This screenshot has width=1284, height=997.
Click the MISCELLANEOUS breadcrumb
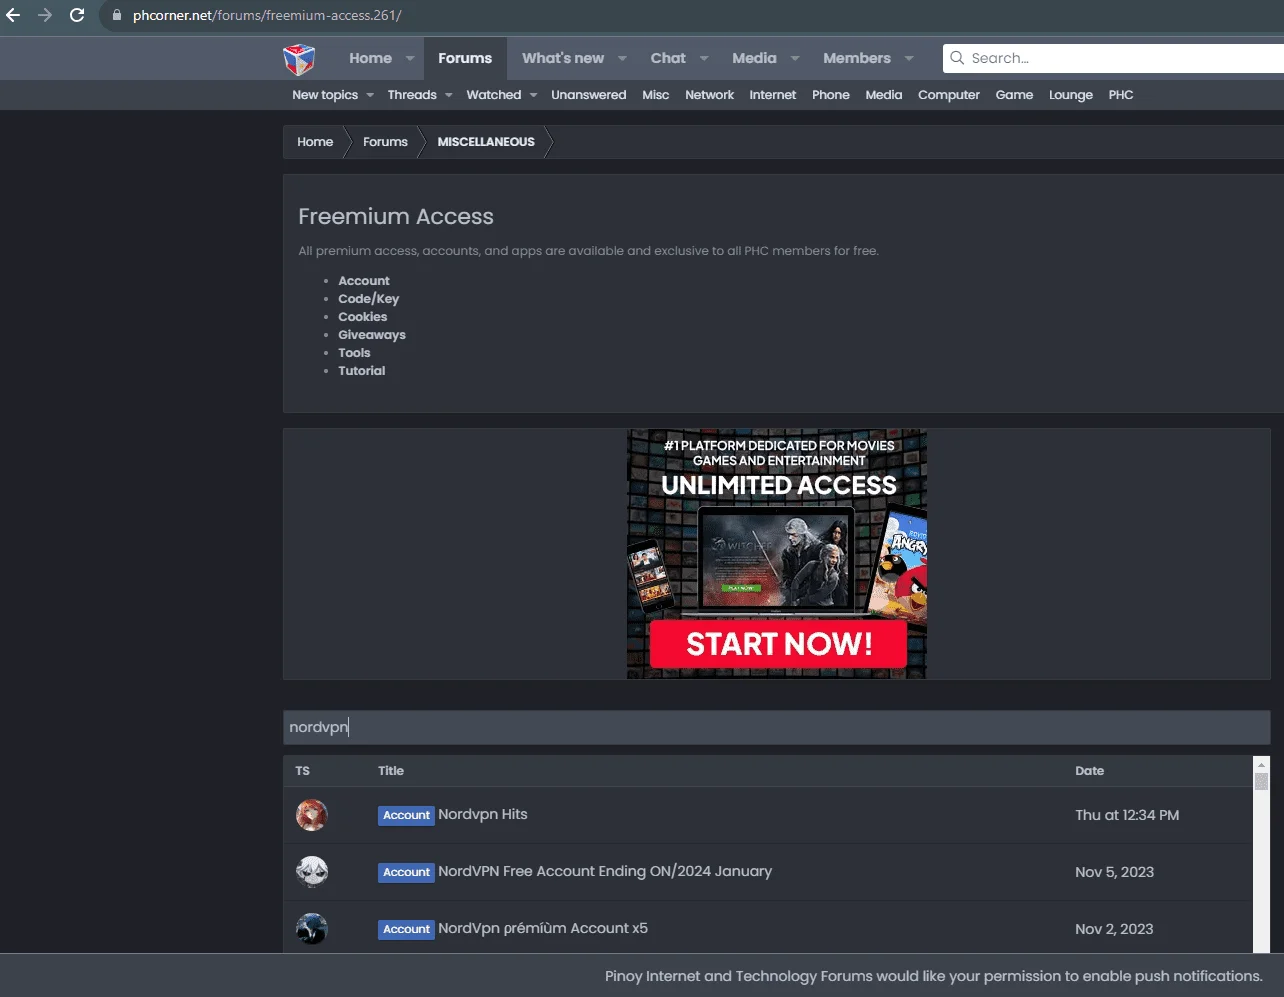(486, 142)
